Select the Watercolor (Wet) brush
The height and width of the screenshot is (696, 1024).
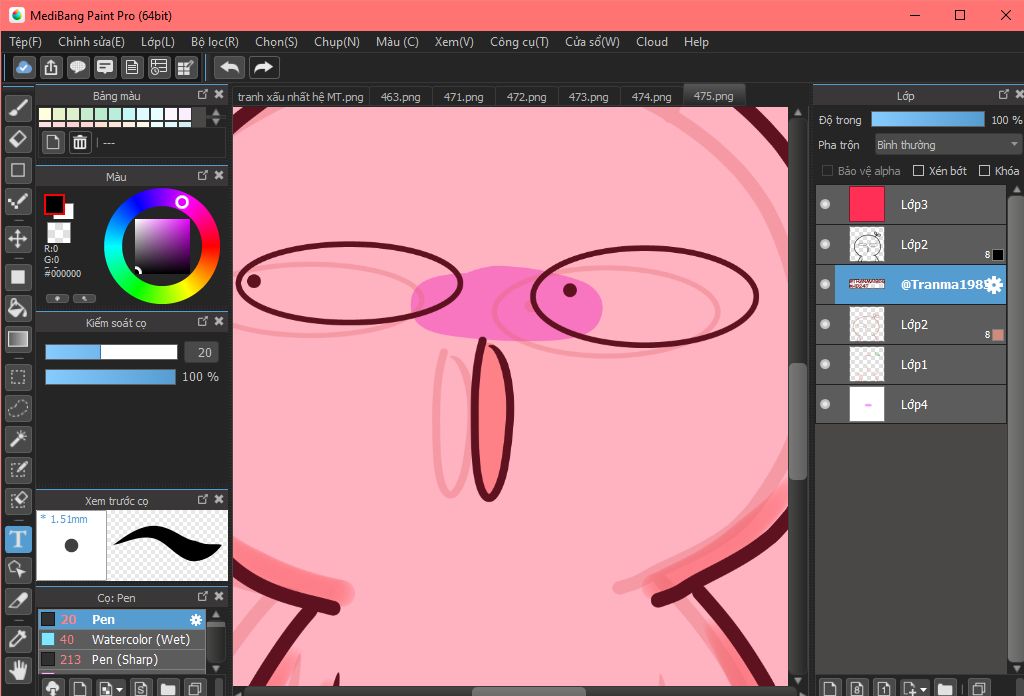(122, 640)
